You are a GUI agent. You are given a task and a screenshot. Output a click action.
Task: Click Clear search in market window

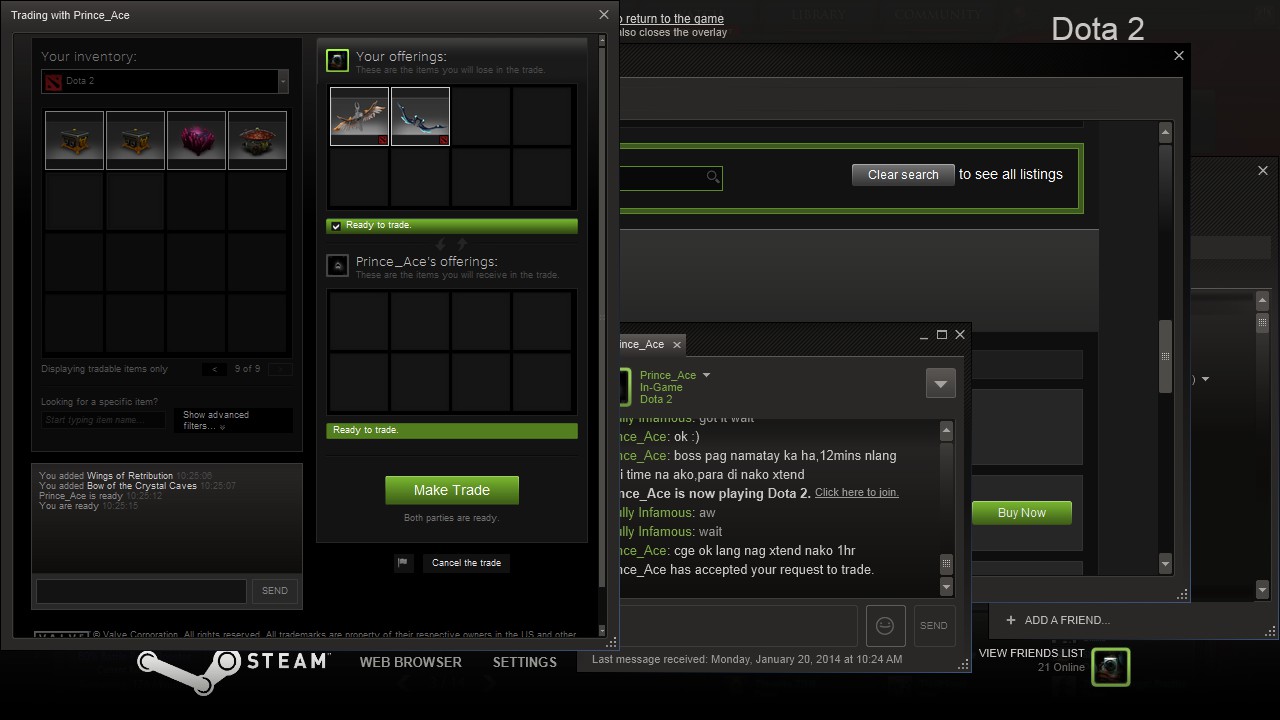[903, 174]
